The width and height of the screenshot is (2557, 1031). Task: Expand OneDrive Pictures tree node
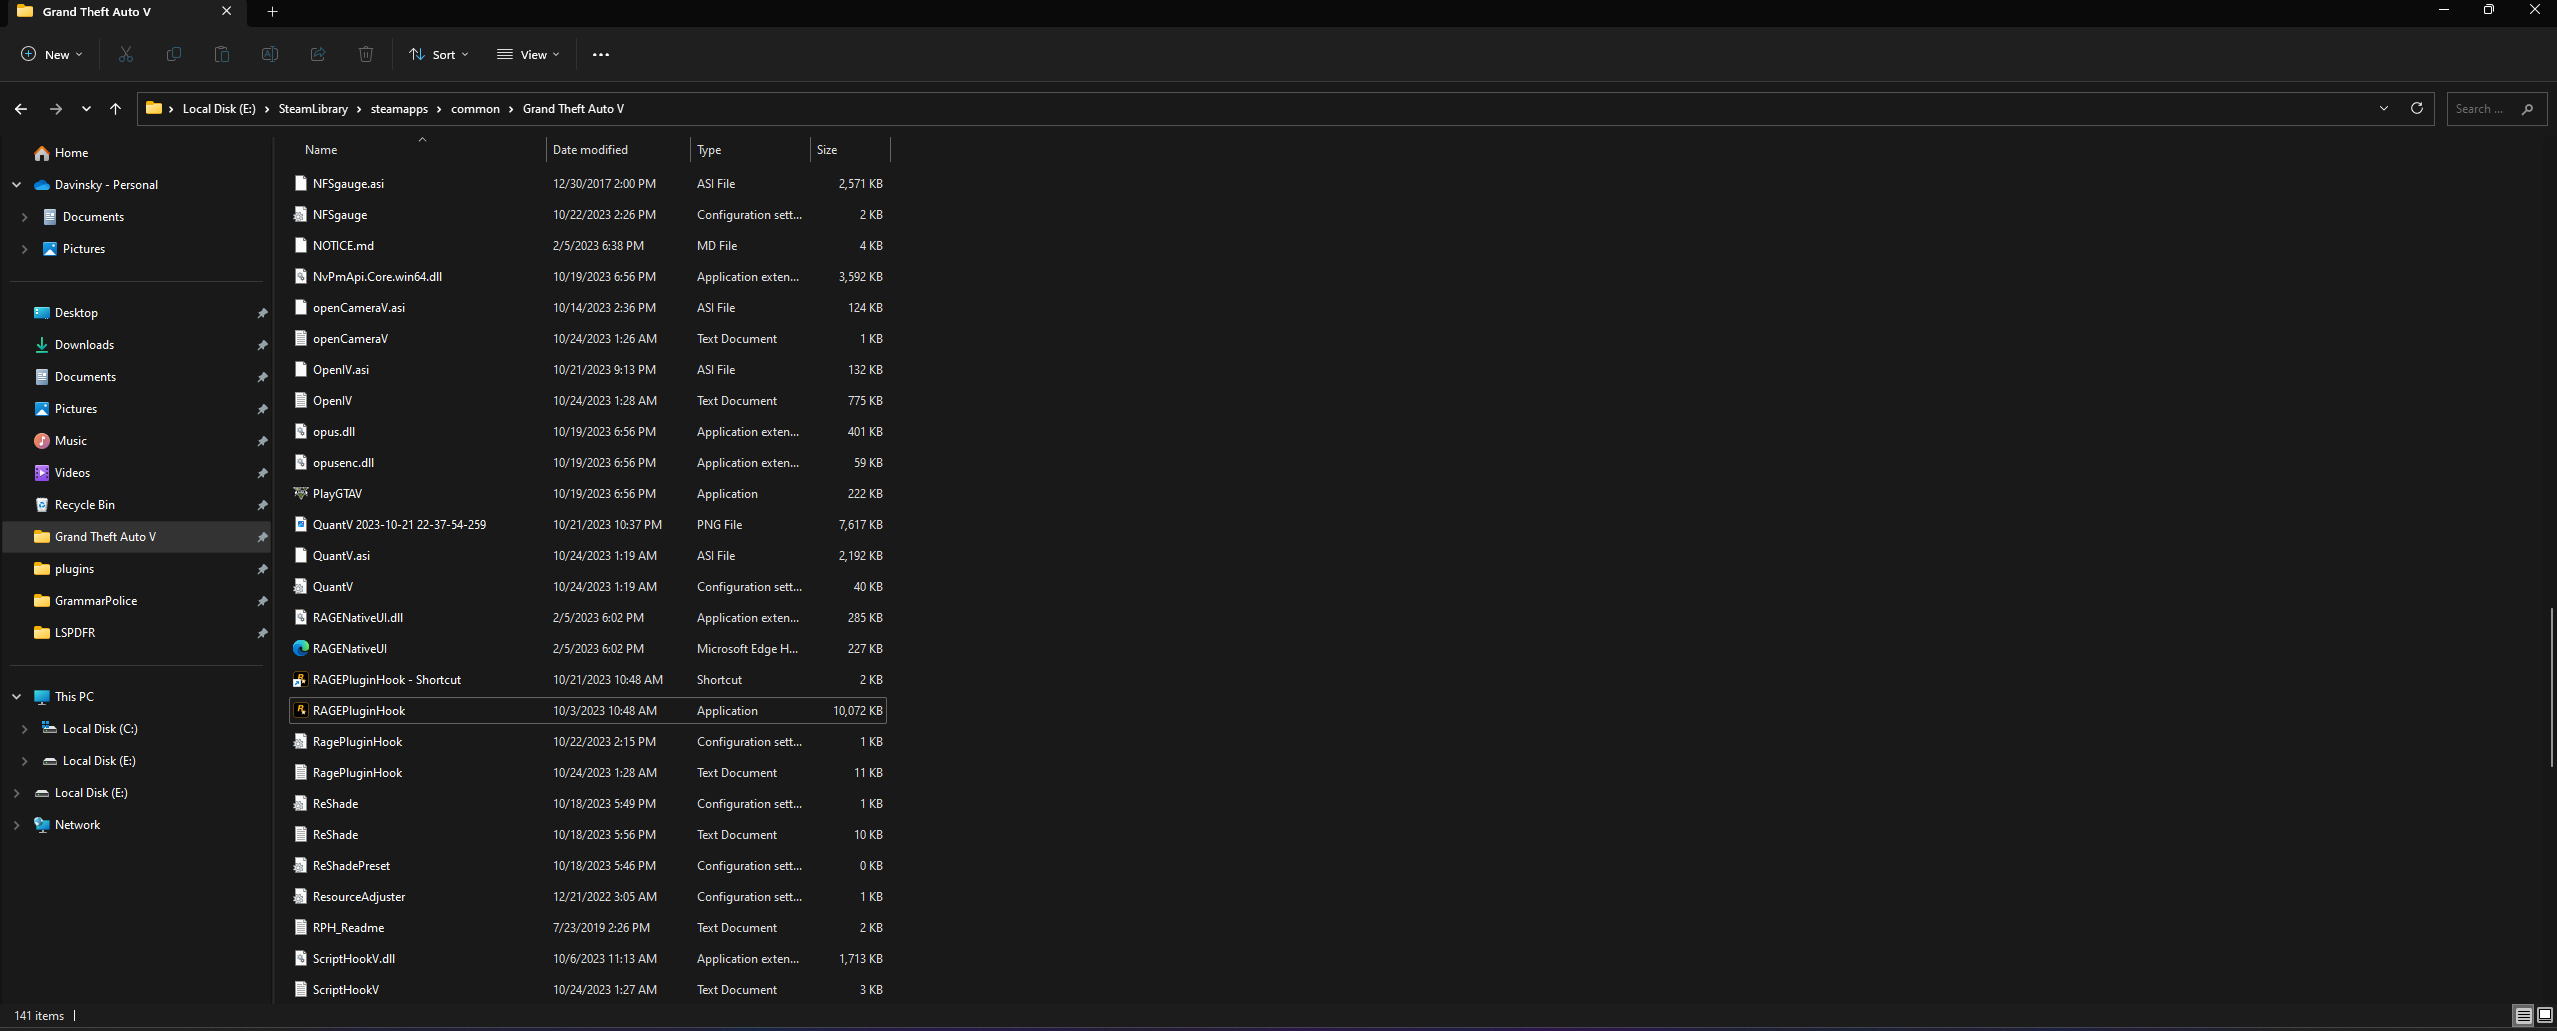[x=25, y=249]
